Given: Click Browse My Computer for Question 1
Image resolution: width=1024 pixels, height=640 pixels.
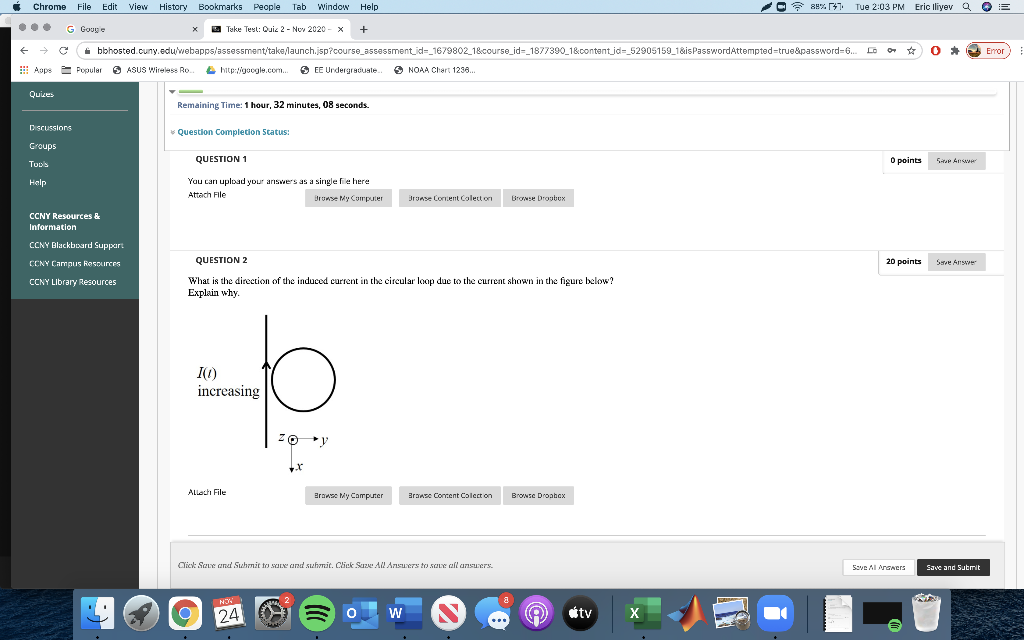Looking at the screenshot, I should coord(348,197).
